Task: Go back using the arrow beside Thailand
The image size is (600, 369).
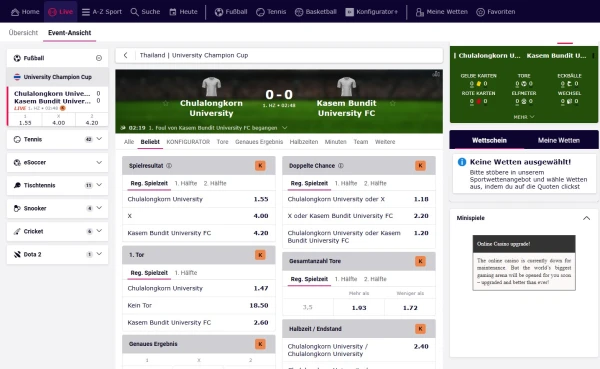Action: tap(126, 55)
